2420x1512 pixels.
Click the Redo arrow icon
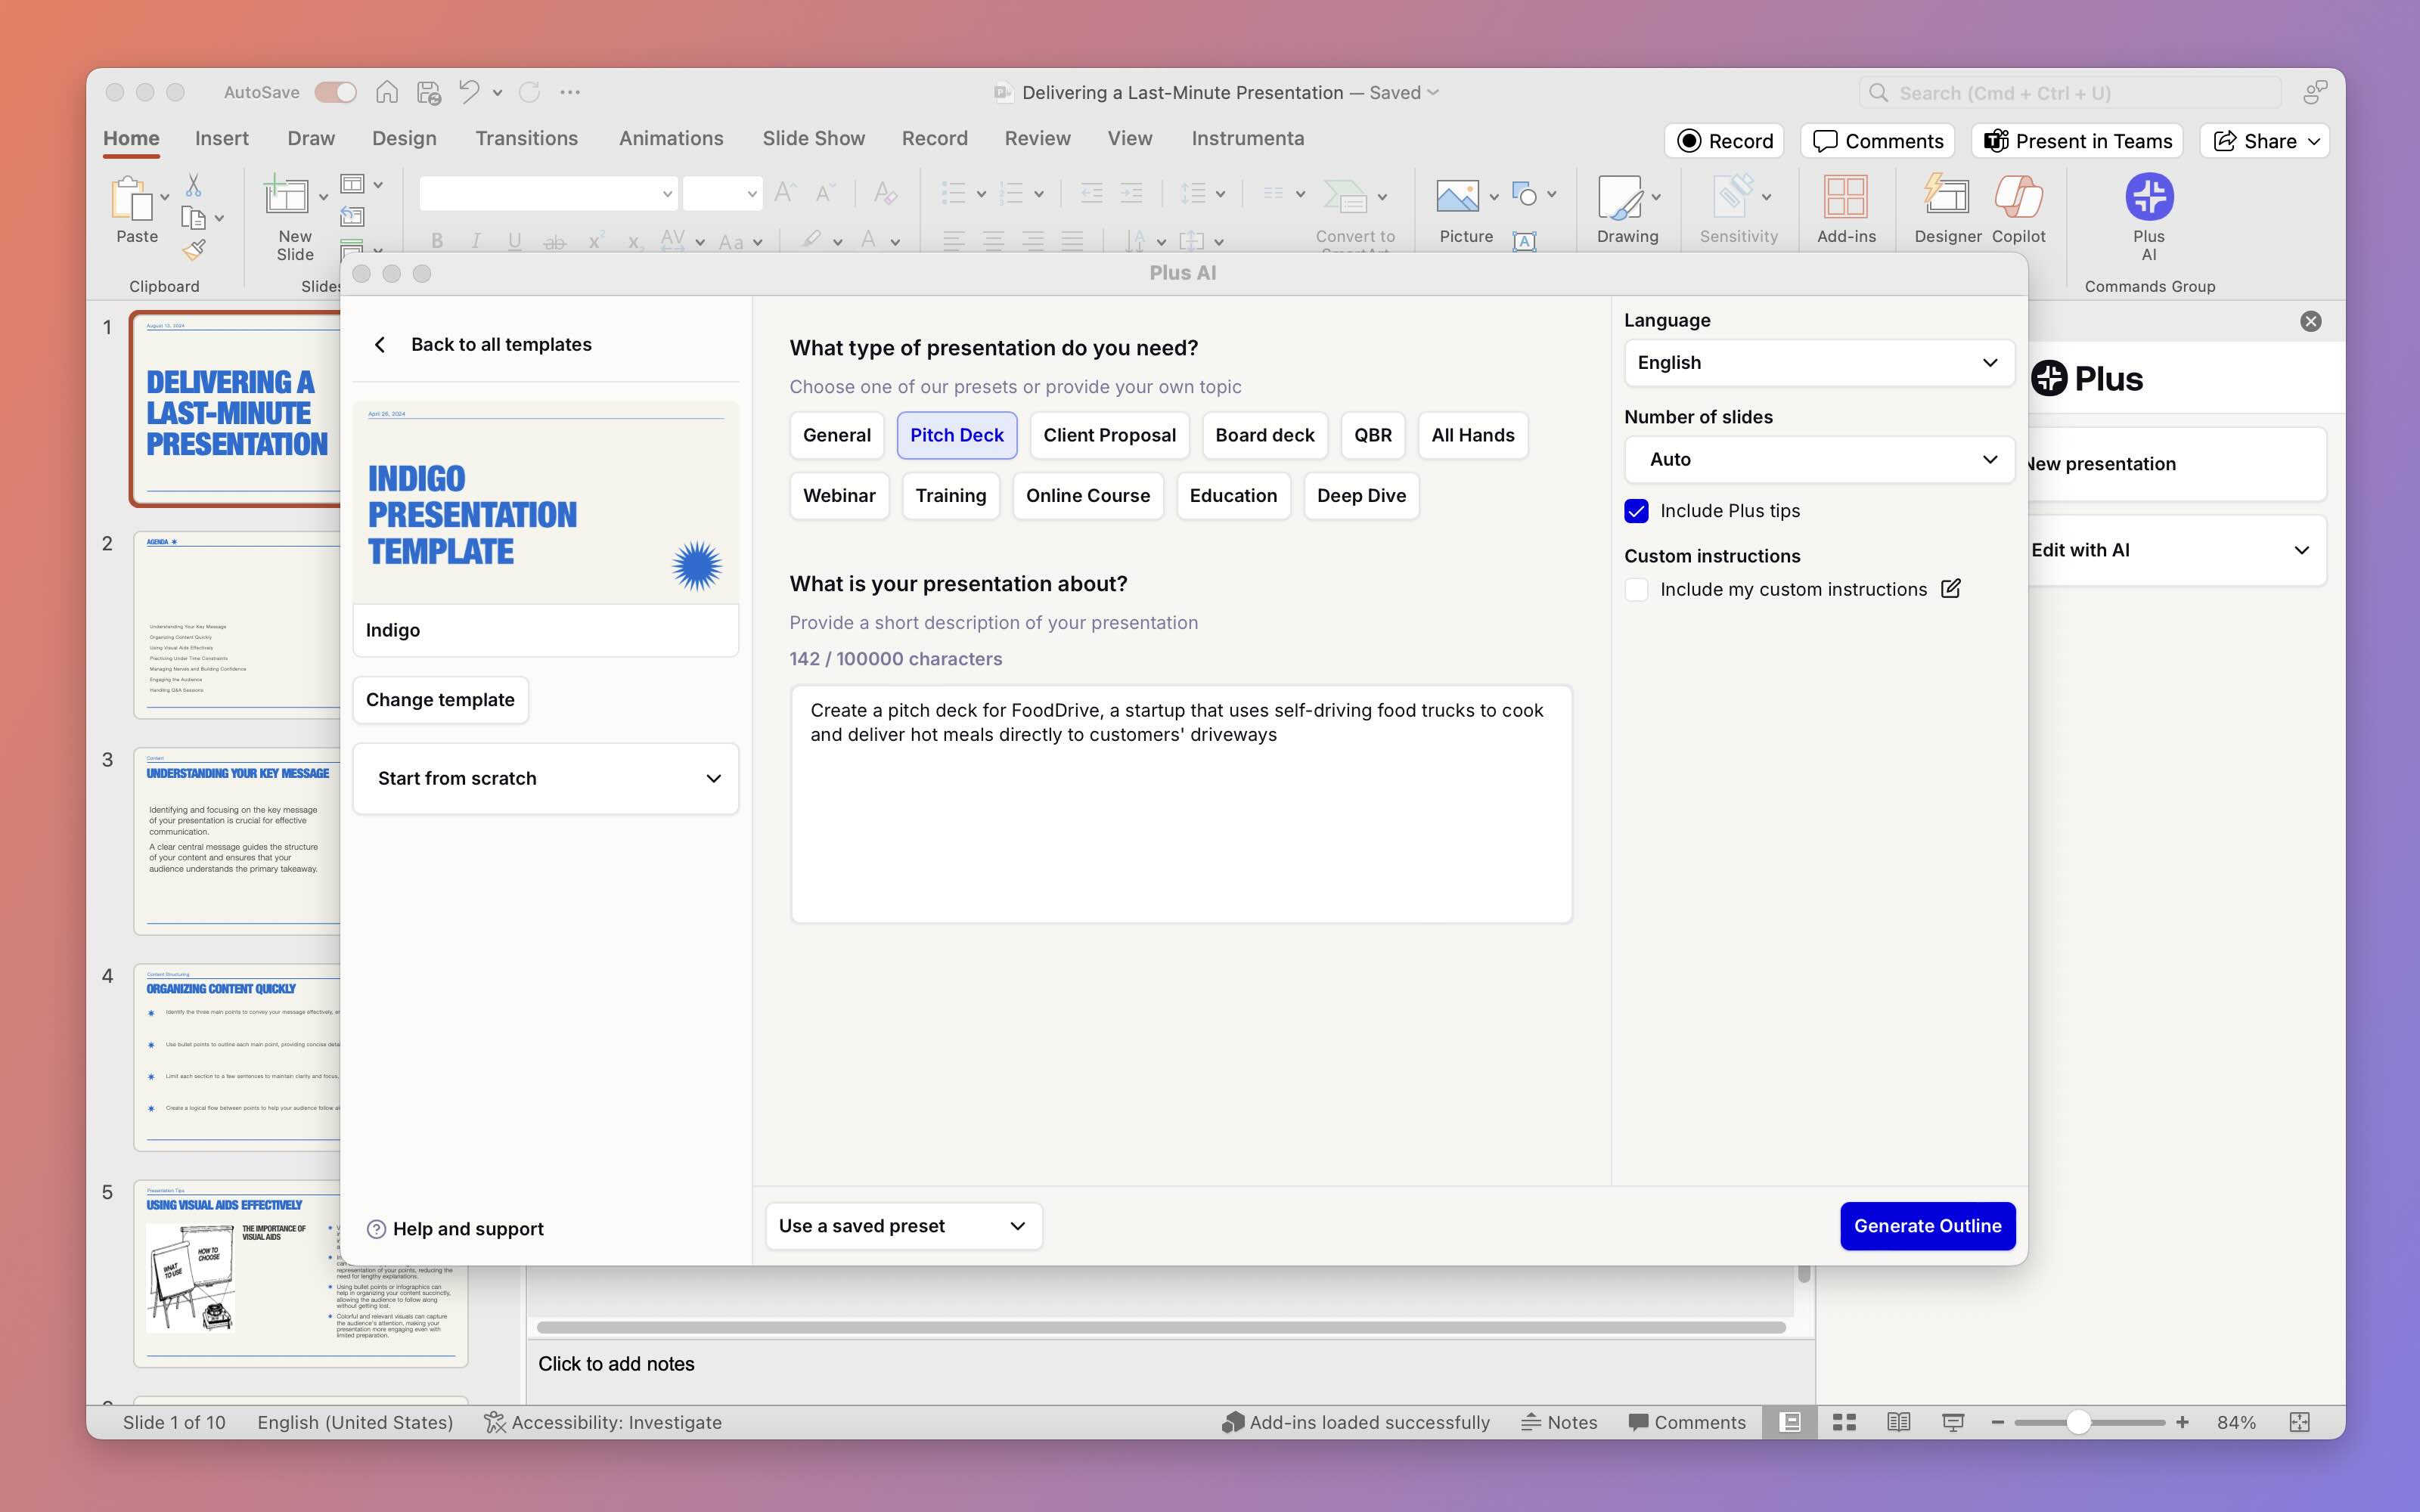click(x=530, y=92)
